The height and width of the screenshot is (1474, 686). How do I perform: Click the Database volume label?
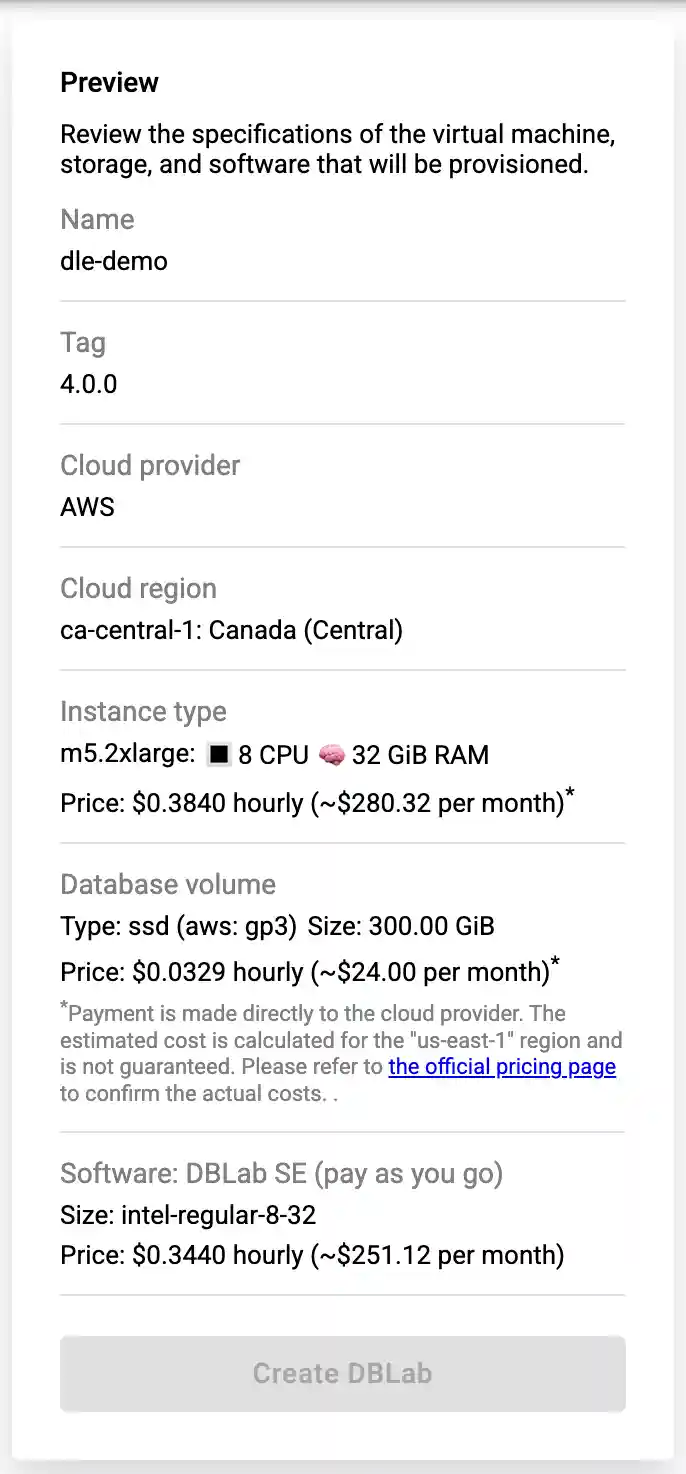[168, 884]
